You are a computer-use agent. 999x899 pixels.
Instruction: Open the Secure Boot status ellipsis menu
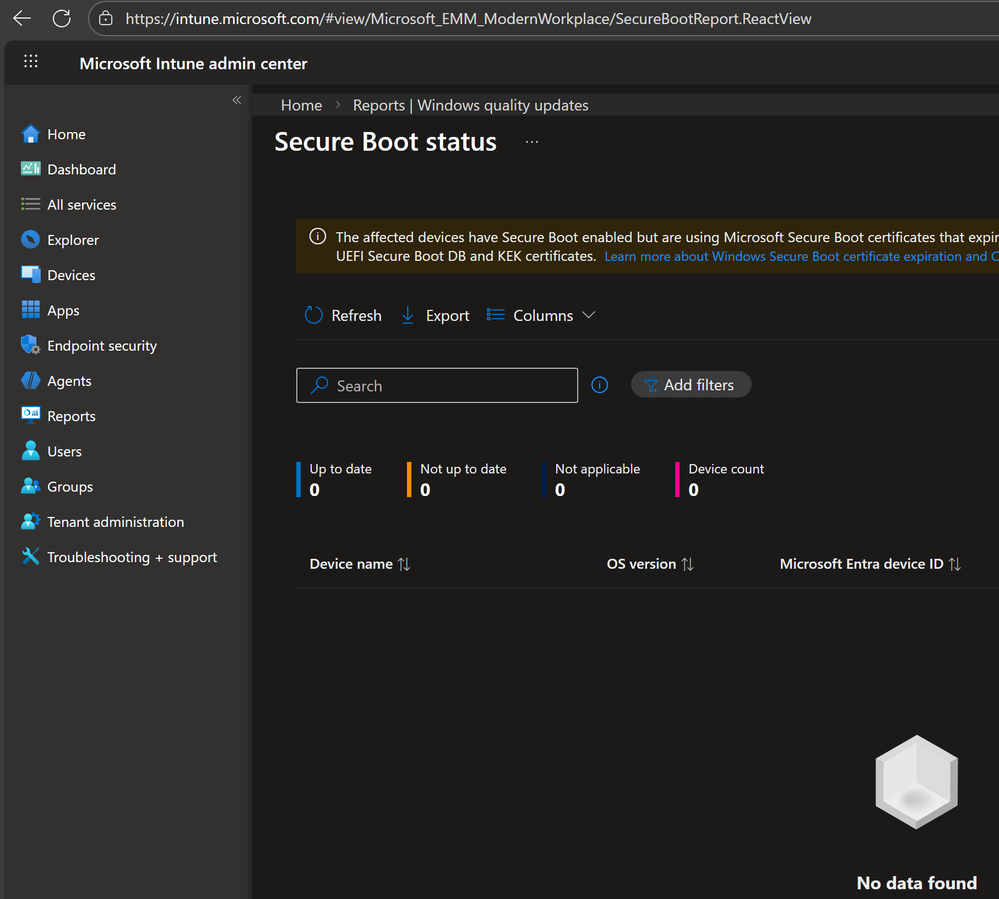pyautogui.click(x=532, y=142)
